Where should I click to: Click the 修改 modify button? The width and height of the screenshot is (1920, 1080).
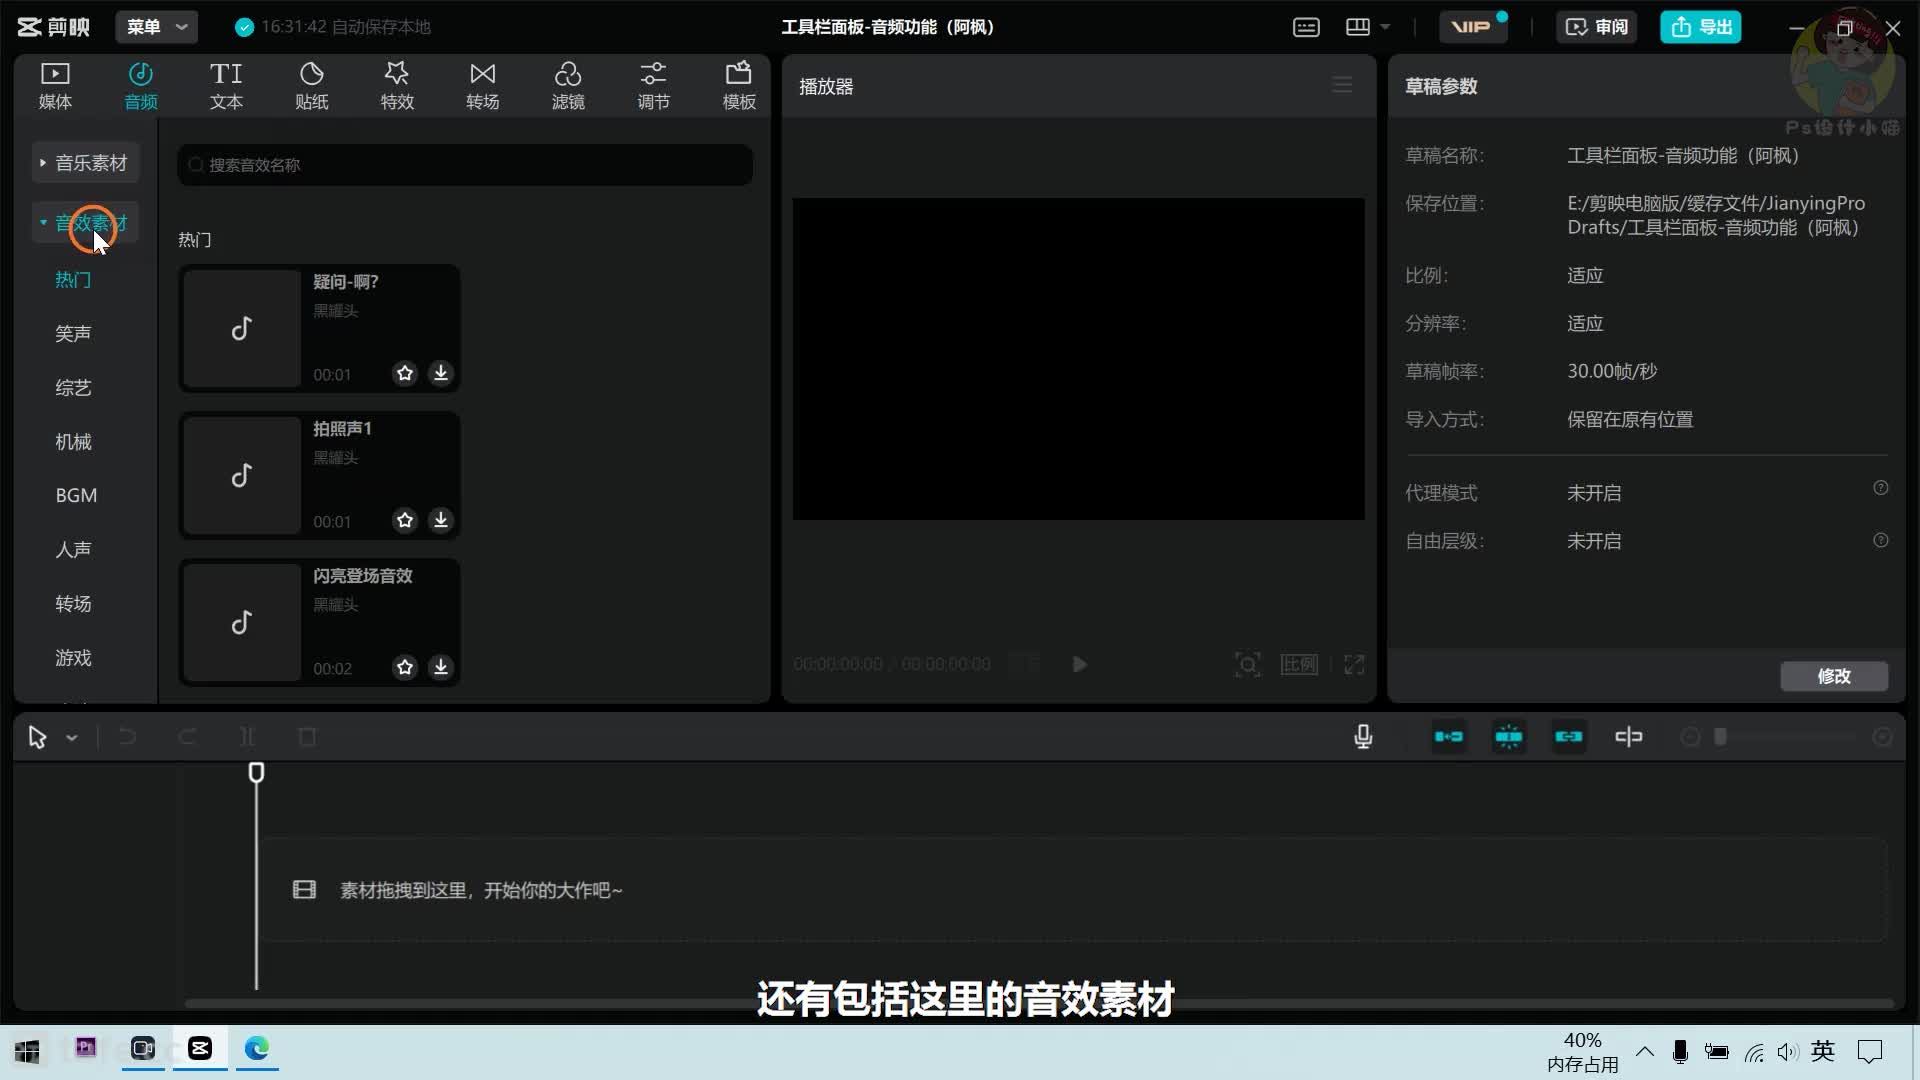click(1834, 676)
